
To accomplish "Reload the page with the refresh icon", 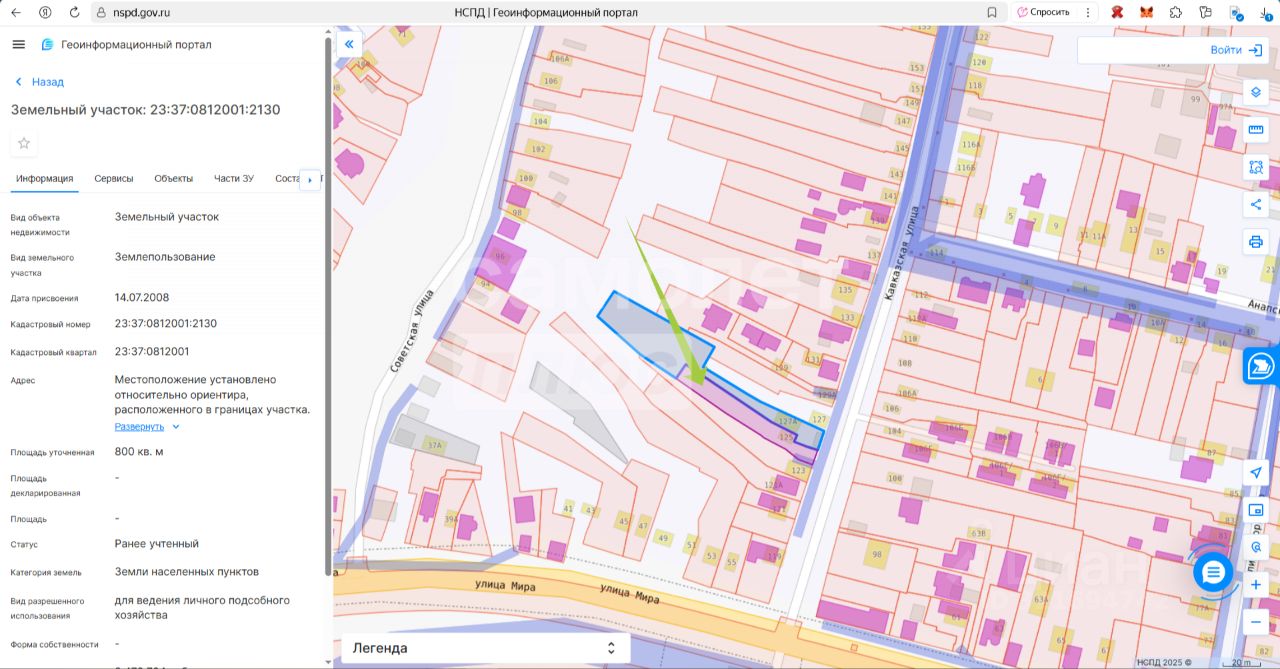I will 75,12.
